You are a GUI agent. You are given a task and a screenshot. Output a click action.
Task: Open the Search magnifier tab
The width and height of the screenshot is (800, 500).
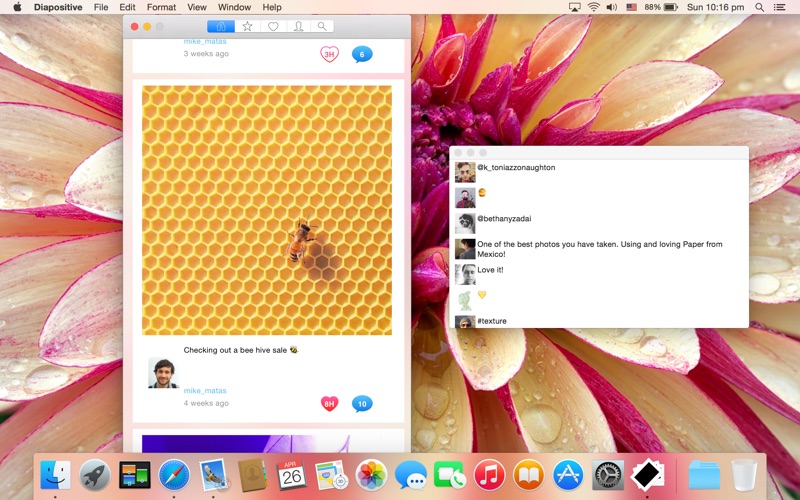click(322, 26)
